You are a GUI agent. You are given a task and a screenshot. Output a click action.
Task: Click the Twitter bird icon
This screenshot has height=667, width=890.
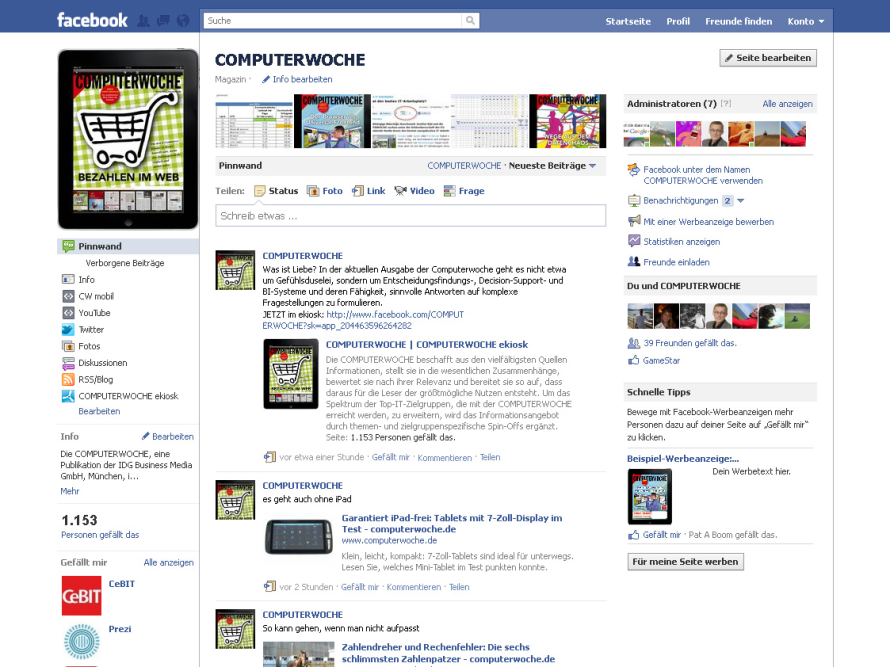(x=68, y=329)
